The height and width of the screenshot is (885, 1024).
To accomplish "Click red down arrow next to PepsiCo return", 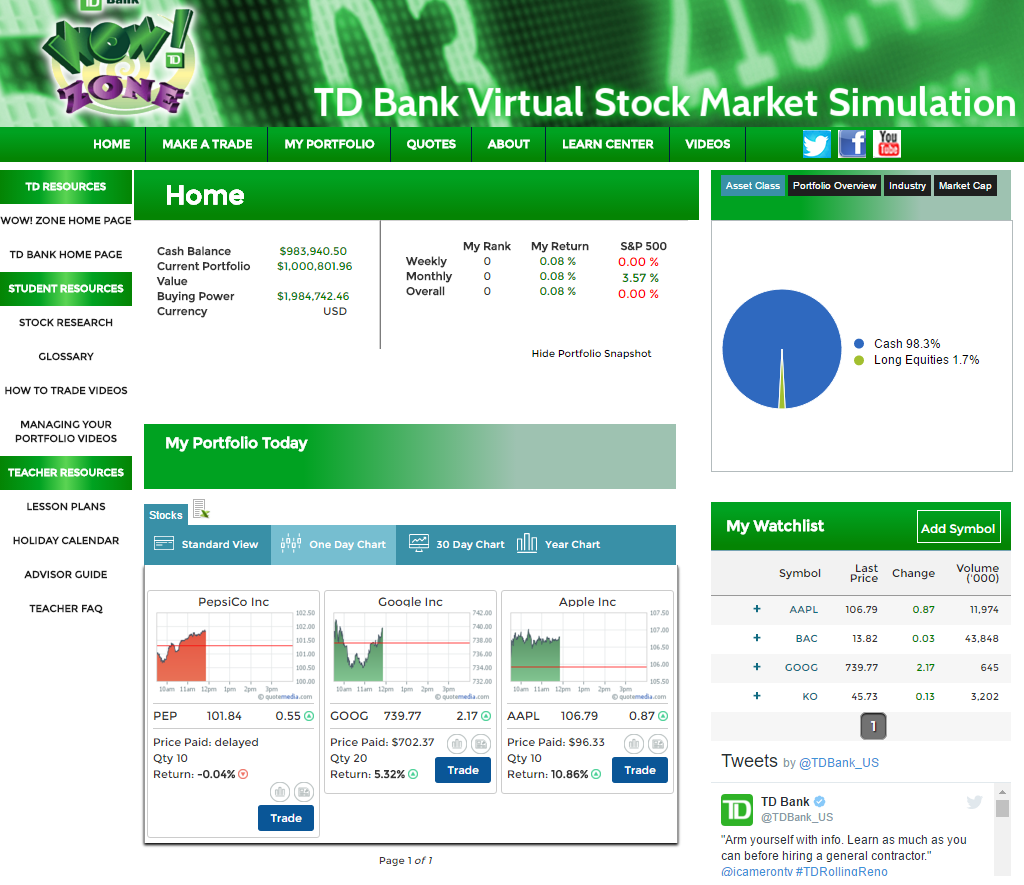I will pyautogui.click(x=243, y=774).
